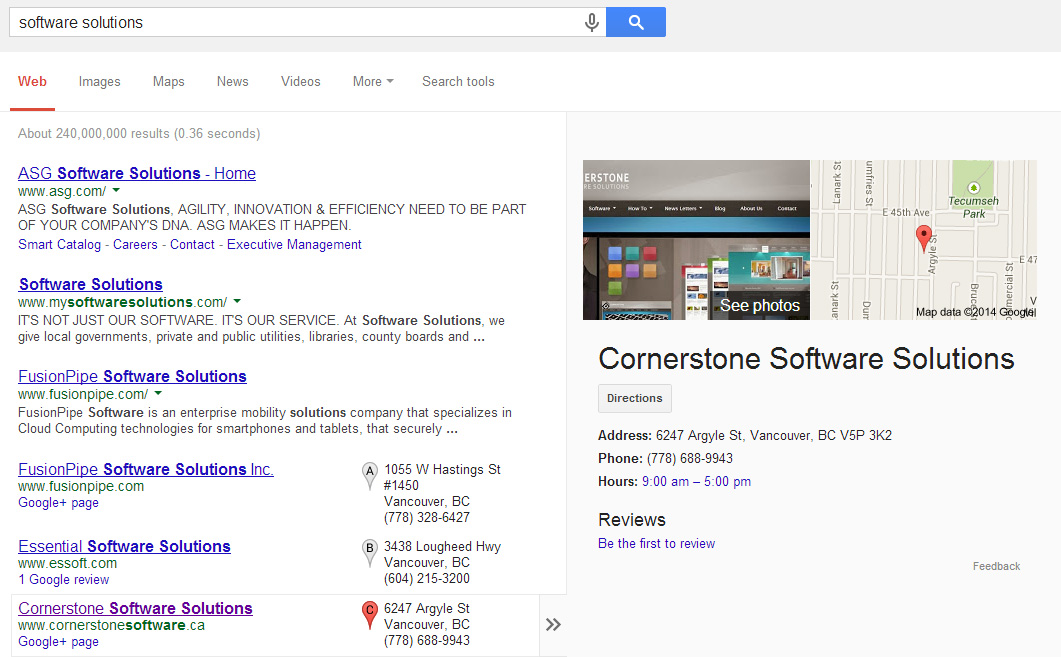Click the Directions button

coord(635,399)
